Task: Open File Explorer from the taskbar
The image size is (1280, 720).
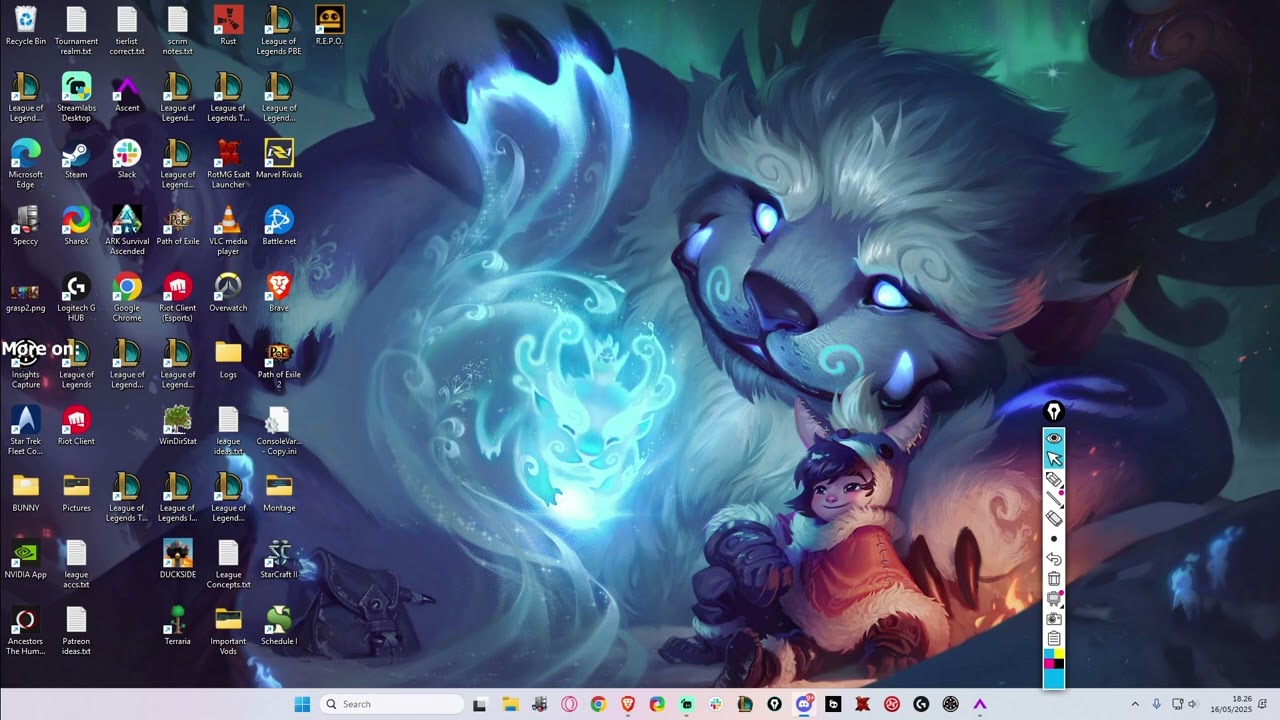Action: click(x=509, y=704)
